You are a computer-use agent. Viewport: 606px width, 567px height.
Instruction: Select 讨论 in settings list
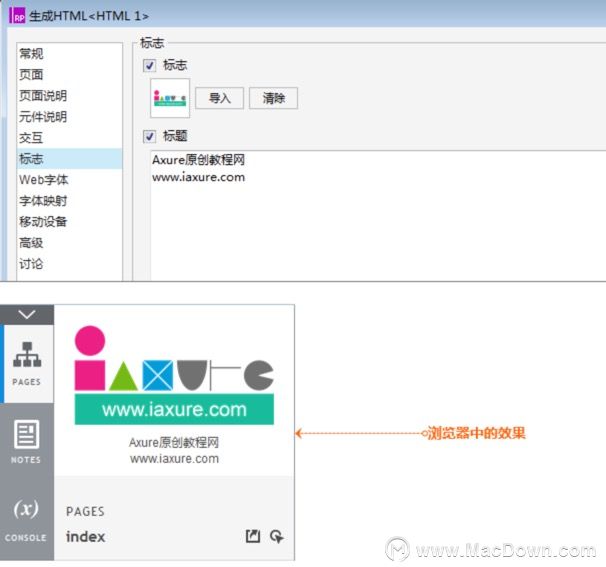70,264
